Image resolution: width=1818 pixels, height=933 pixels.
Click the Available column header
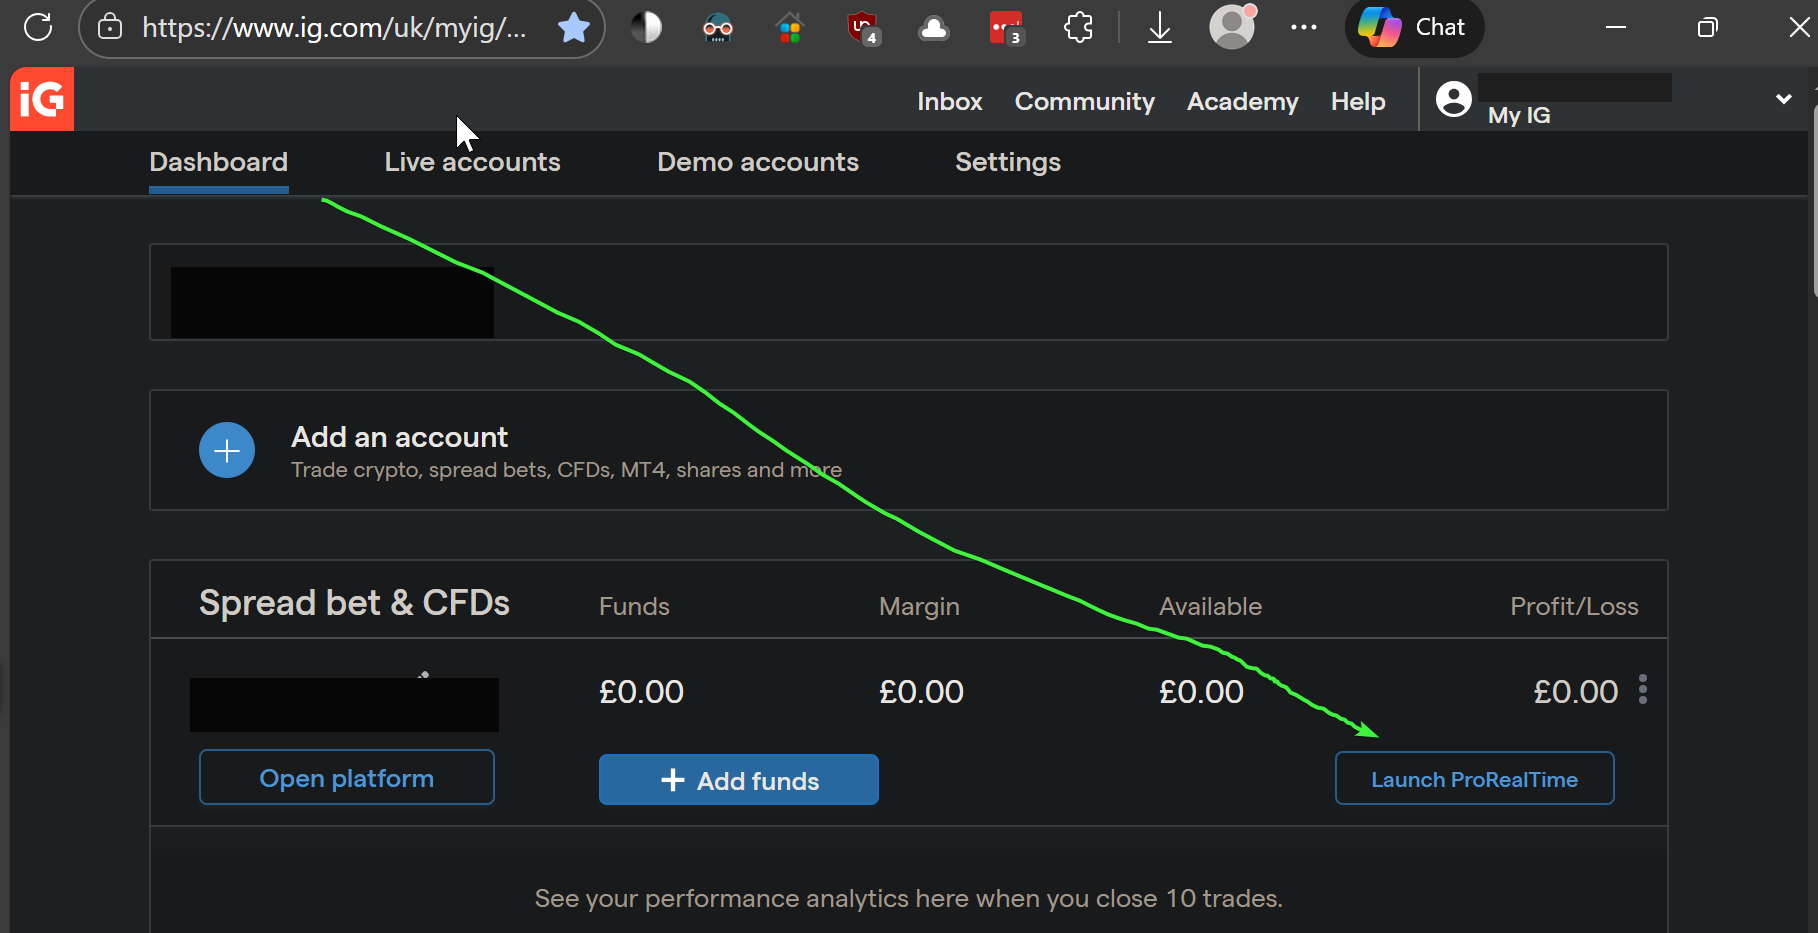(x=1211, y=606)
